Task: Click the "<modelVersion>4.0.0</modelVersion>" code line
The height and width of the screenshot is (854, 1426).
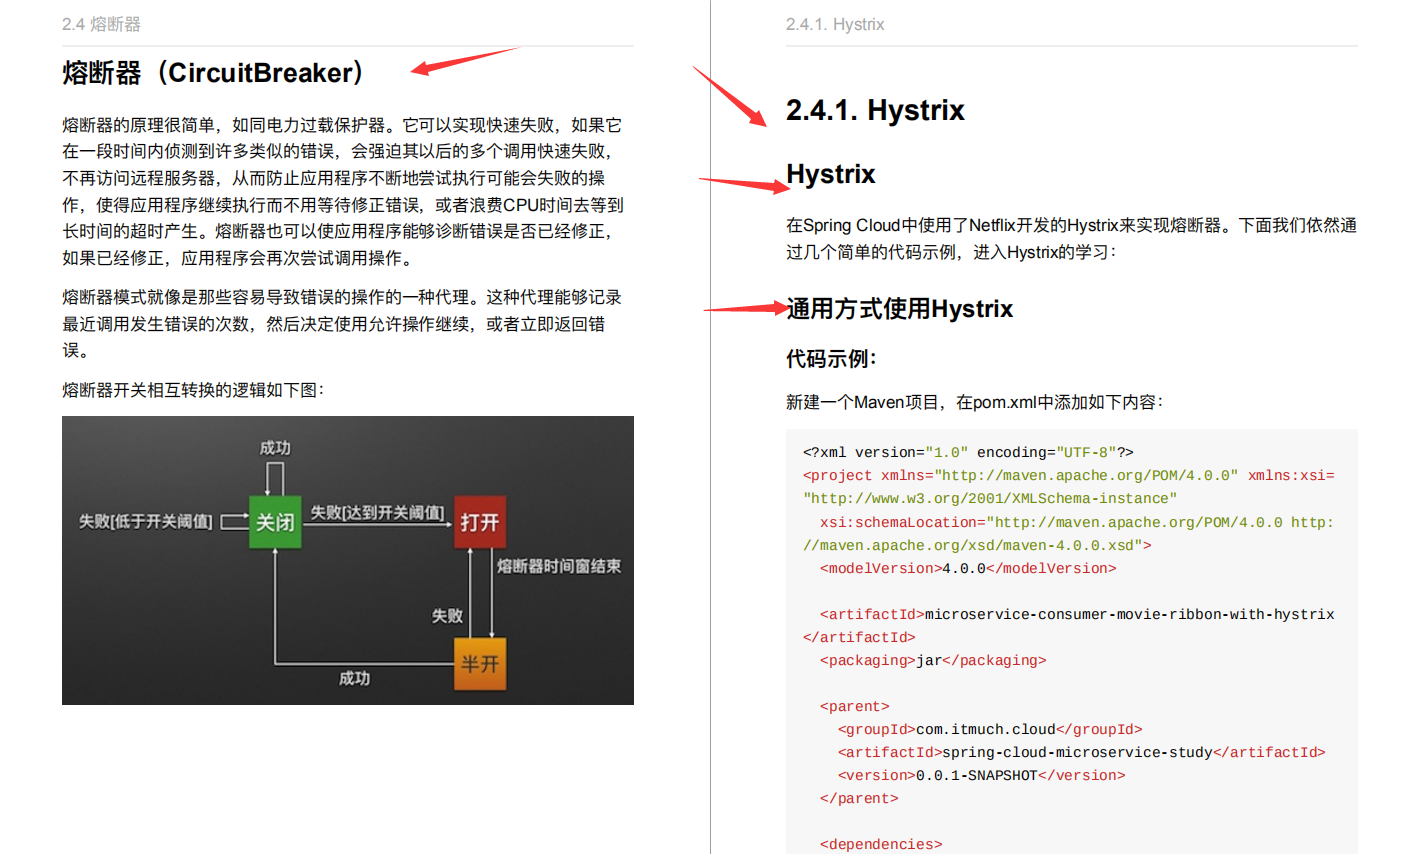Action: pos(968,568)
